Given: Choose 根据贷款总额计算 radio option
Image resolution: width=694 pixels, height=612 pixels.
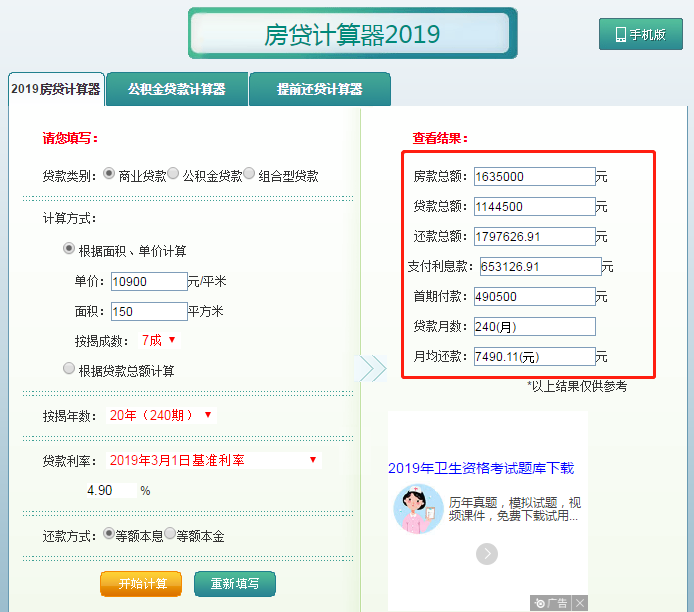Looking at the screenshot, I should [x=69, y=368].
